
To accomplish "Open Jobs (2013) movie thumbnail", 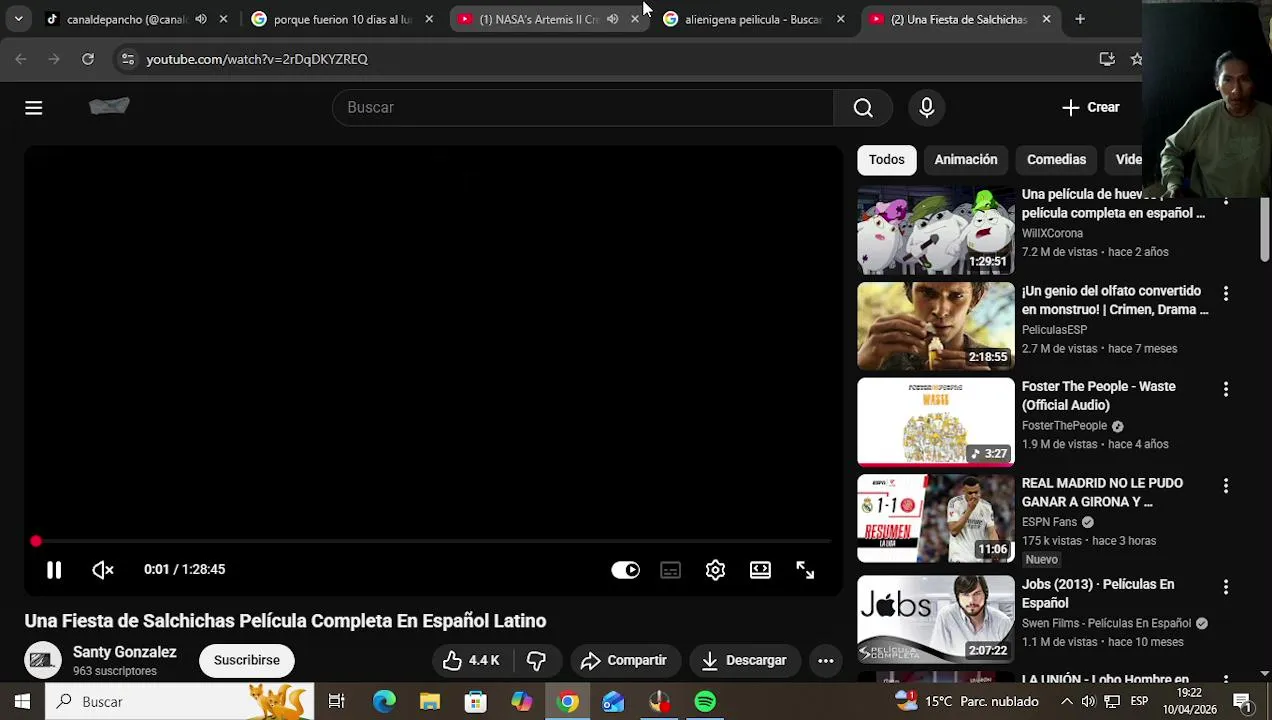I will (936, 620).
